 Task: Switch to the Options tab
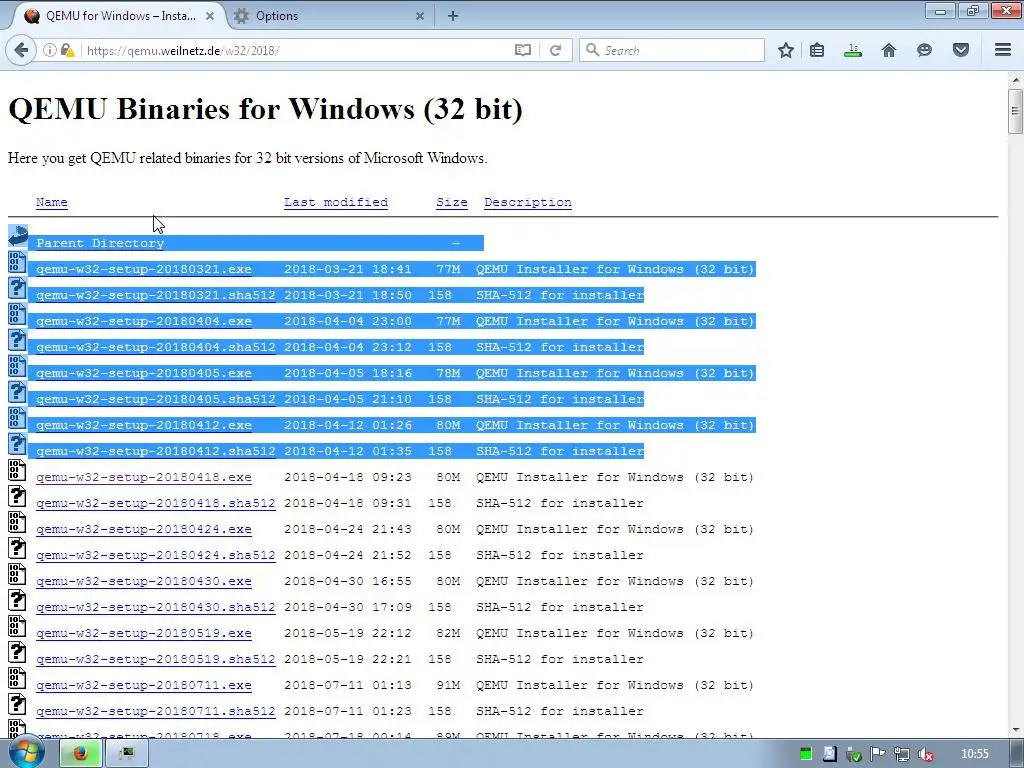click(329, 16)
